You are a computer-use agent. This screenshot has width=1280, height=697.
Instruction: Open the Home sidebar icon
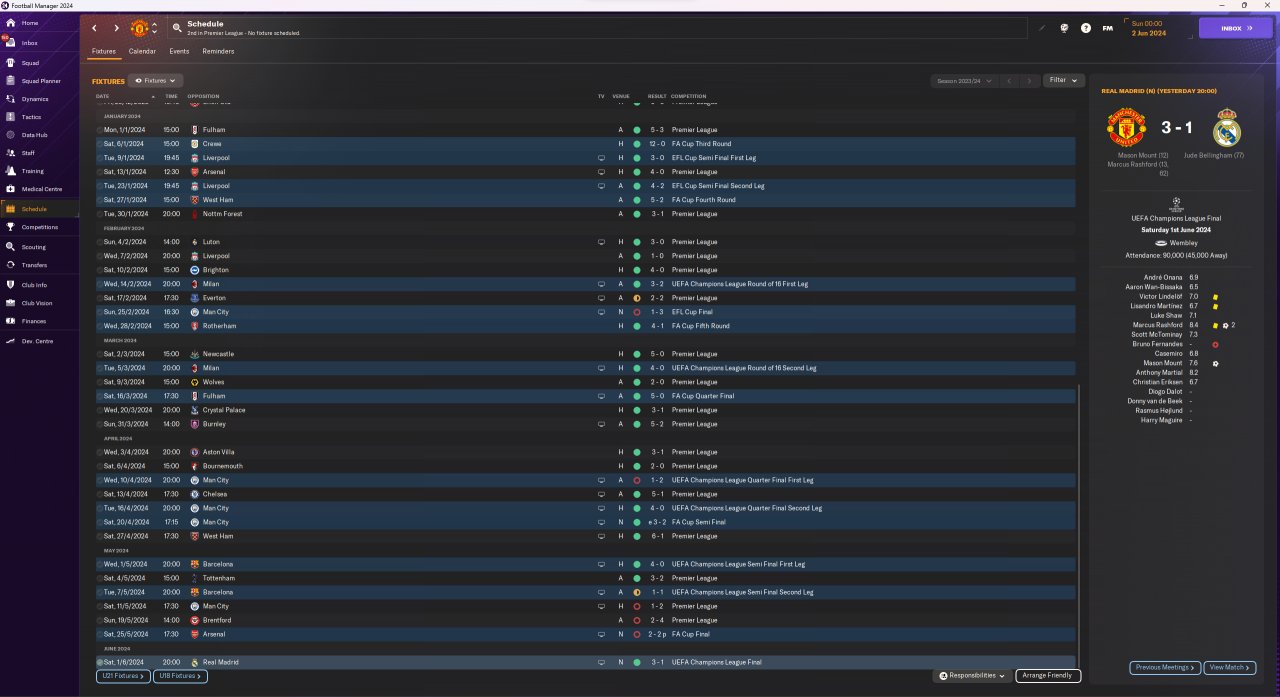tap(10, 22)
